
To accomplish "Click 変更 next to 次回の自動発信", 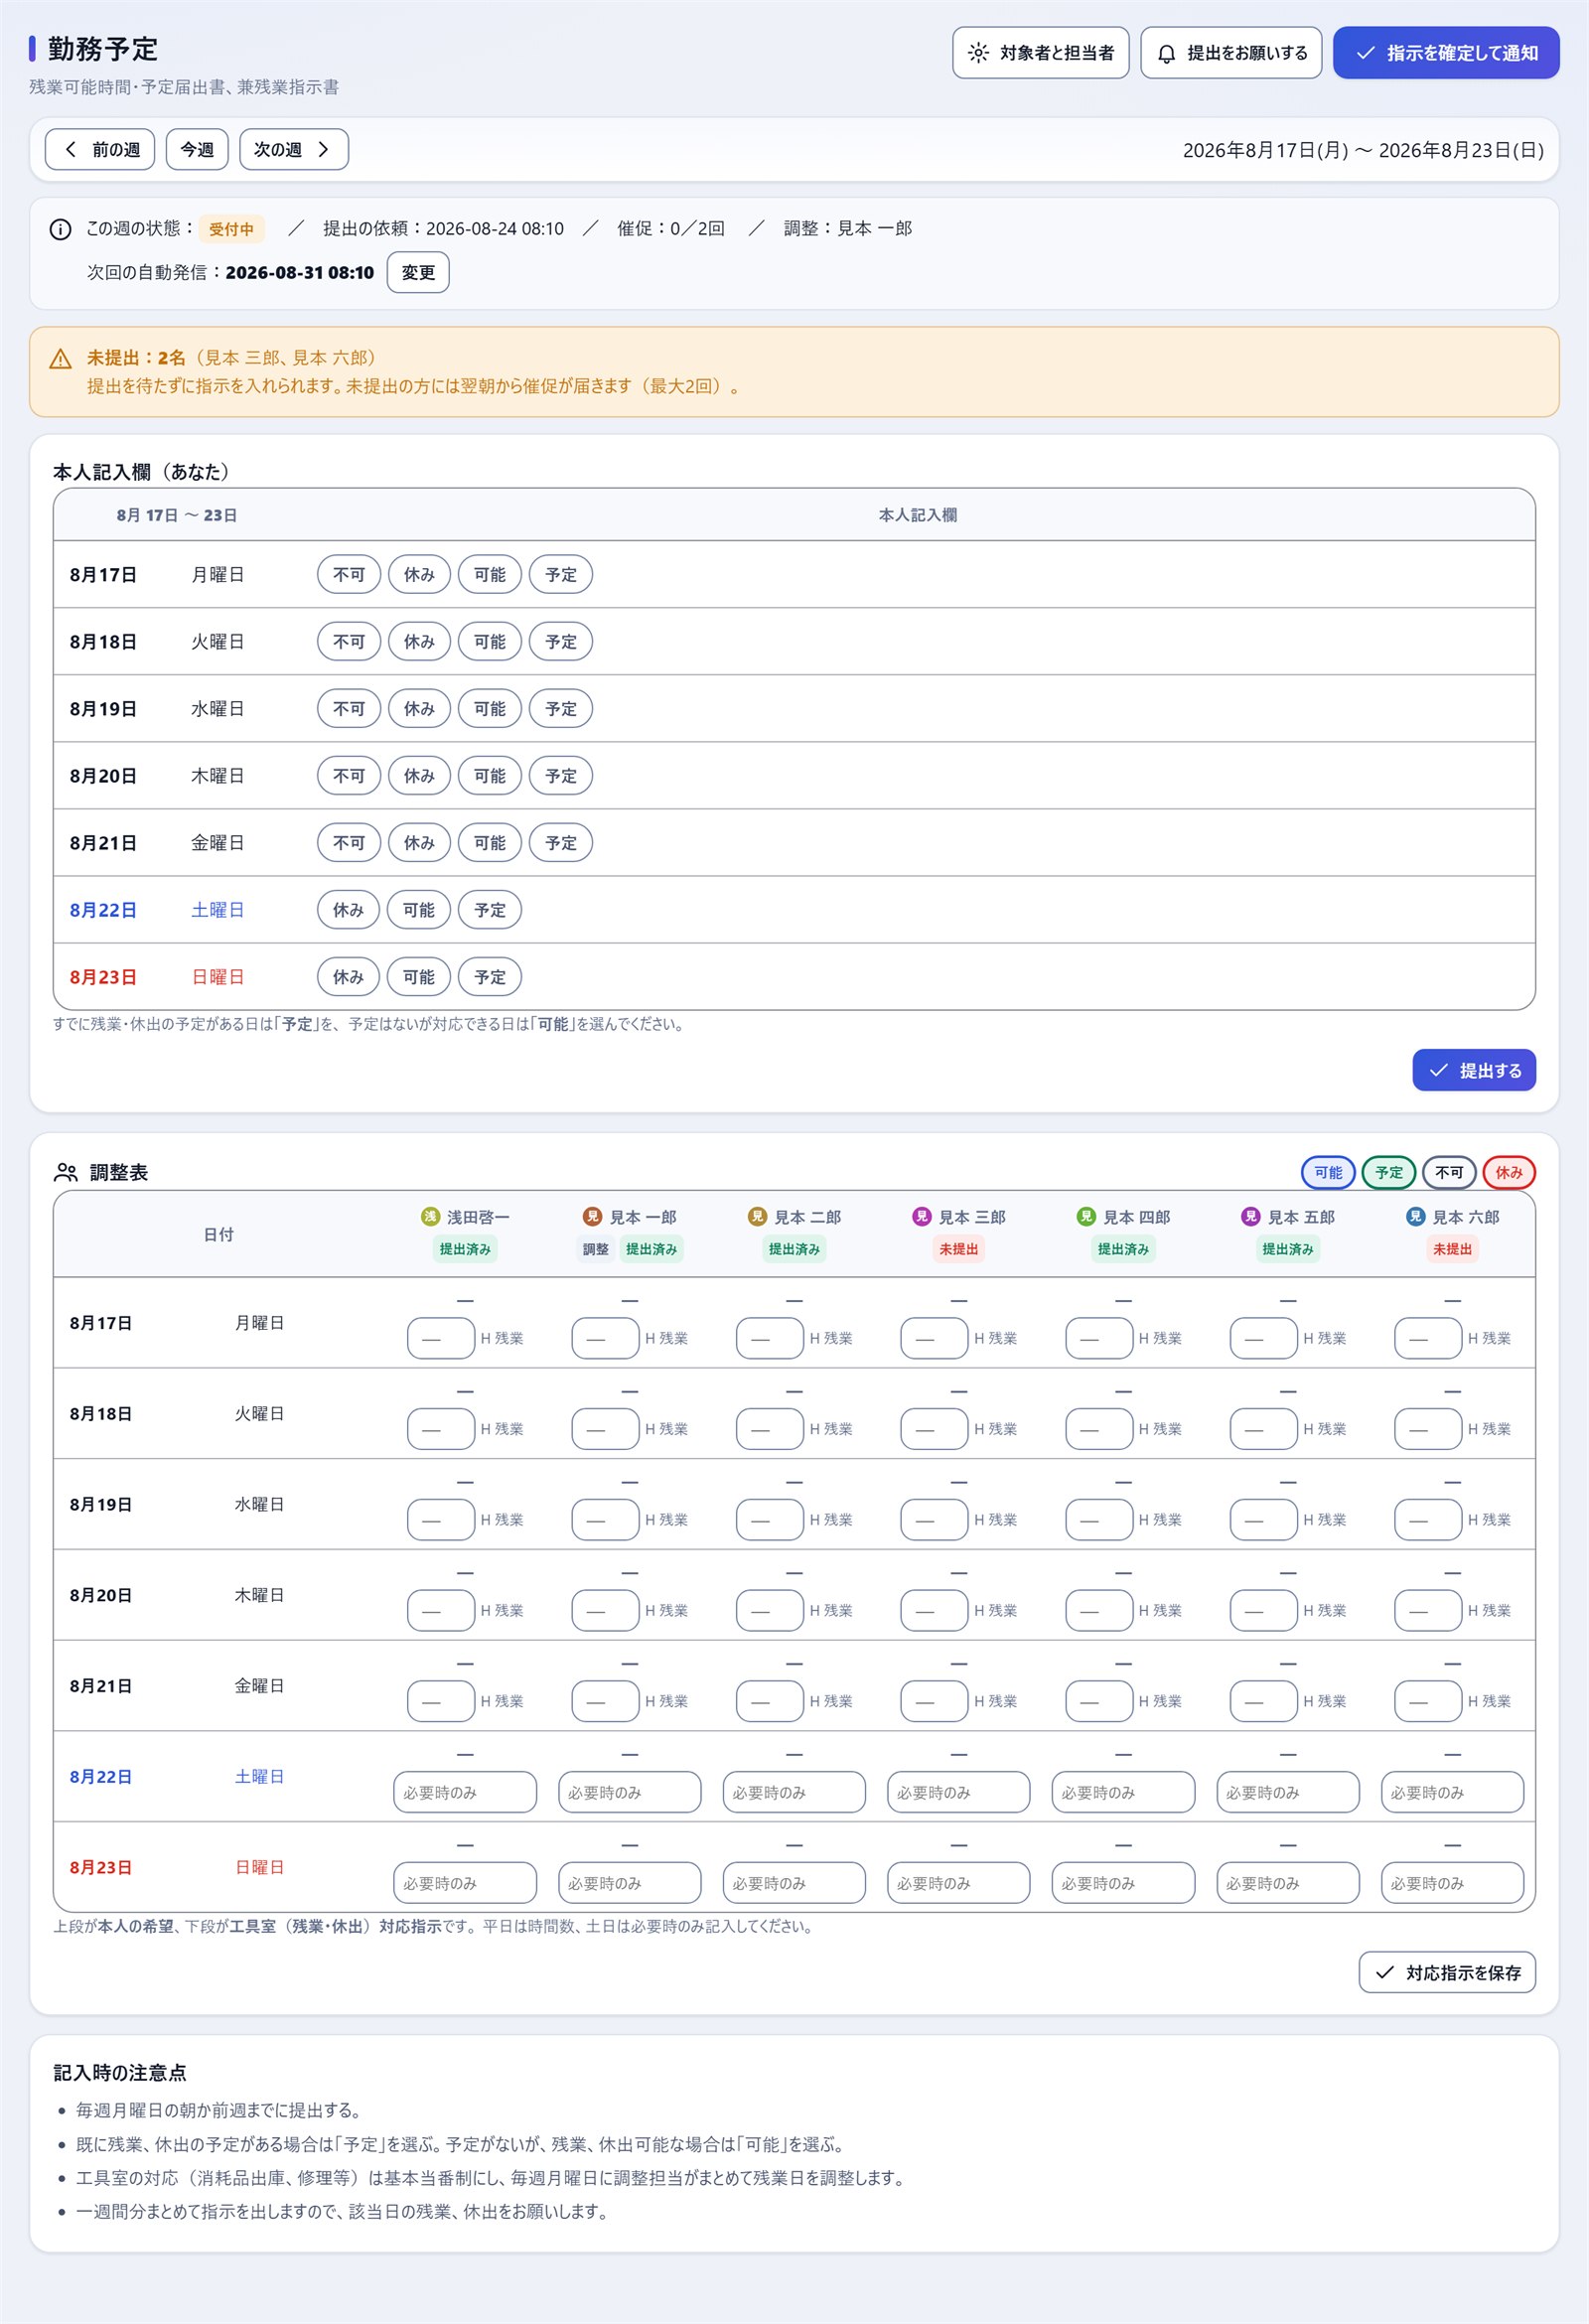I will [x=418, y=272].
